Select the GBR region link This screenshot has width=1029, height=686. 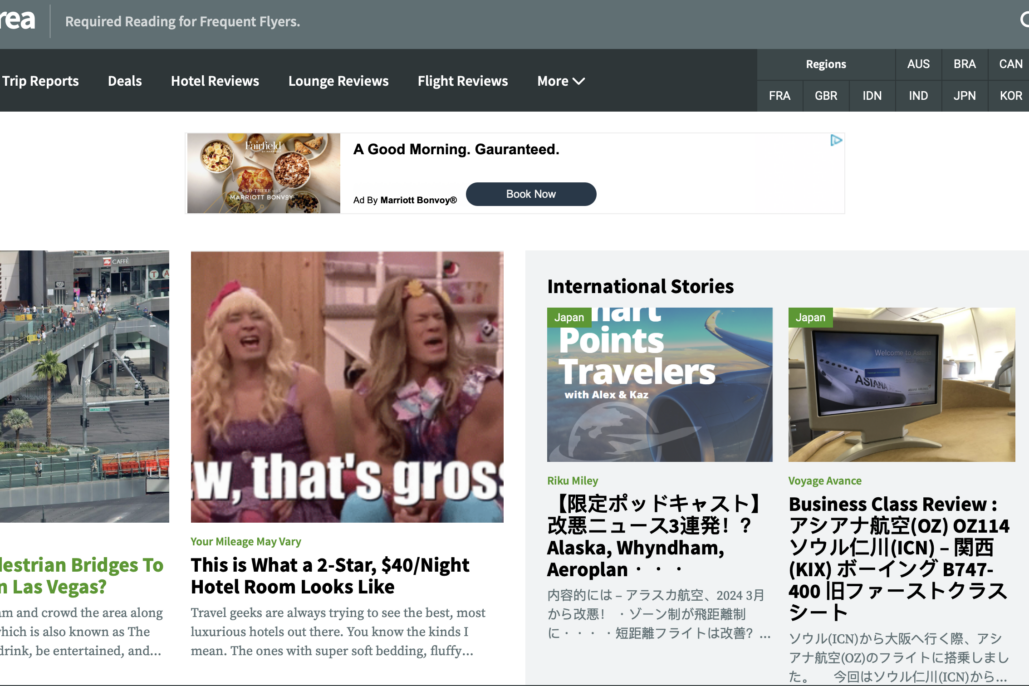coord(826,96)
